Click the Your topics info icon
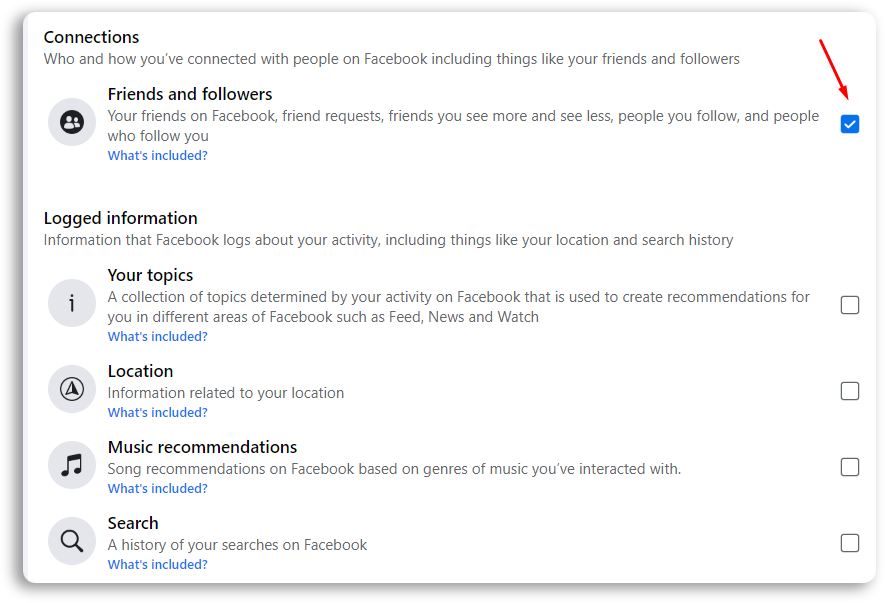 click(x=72, y=303)
